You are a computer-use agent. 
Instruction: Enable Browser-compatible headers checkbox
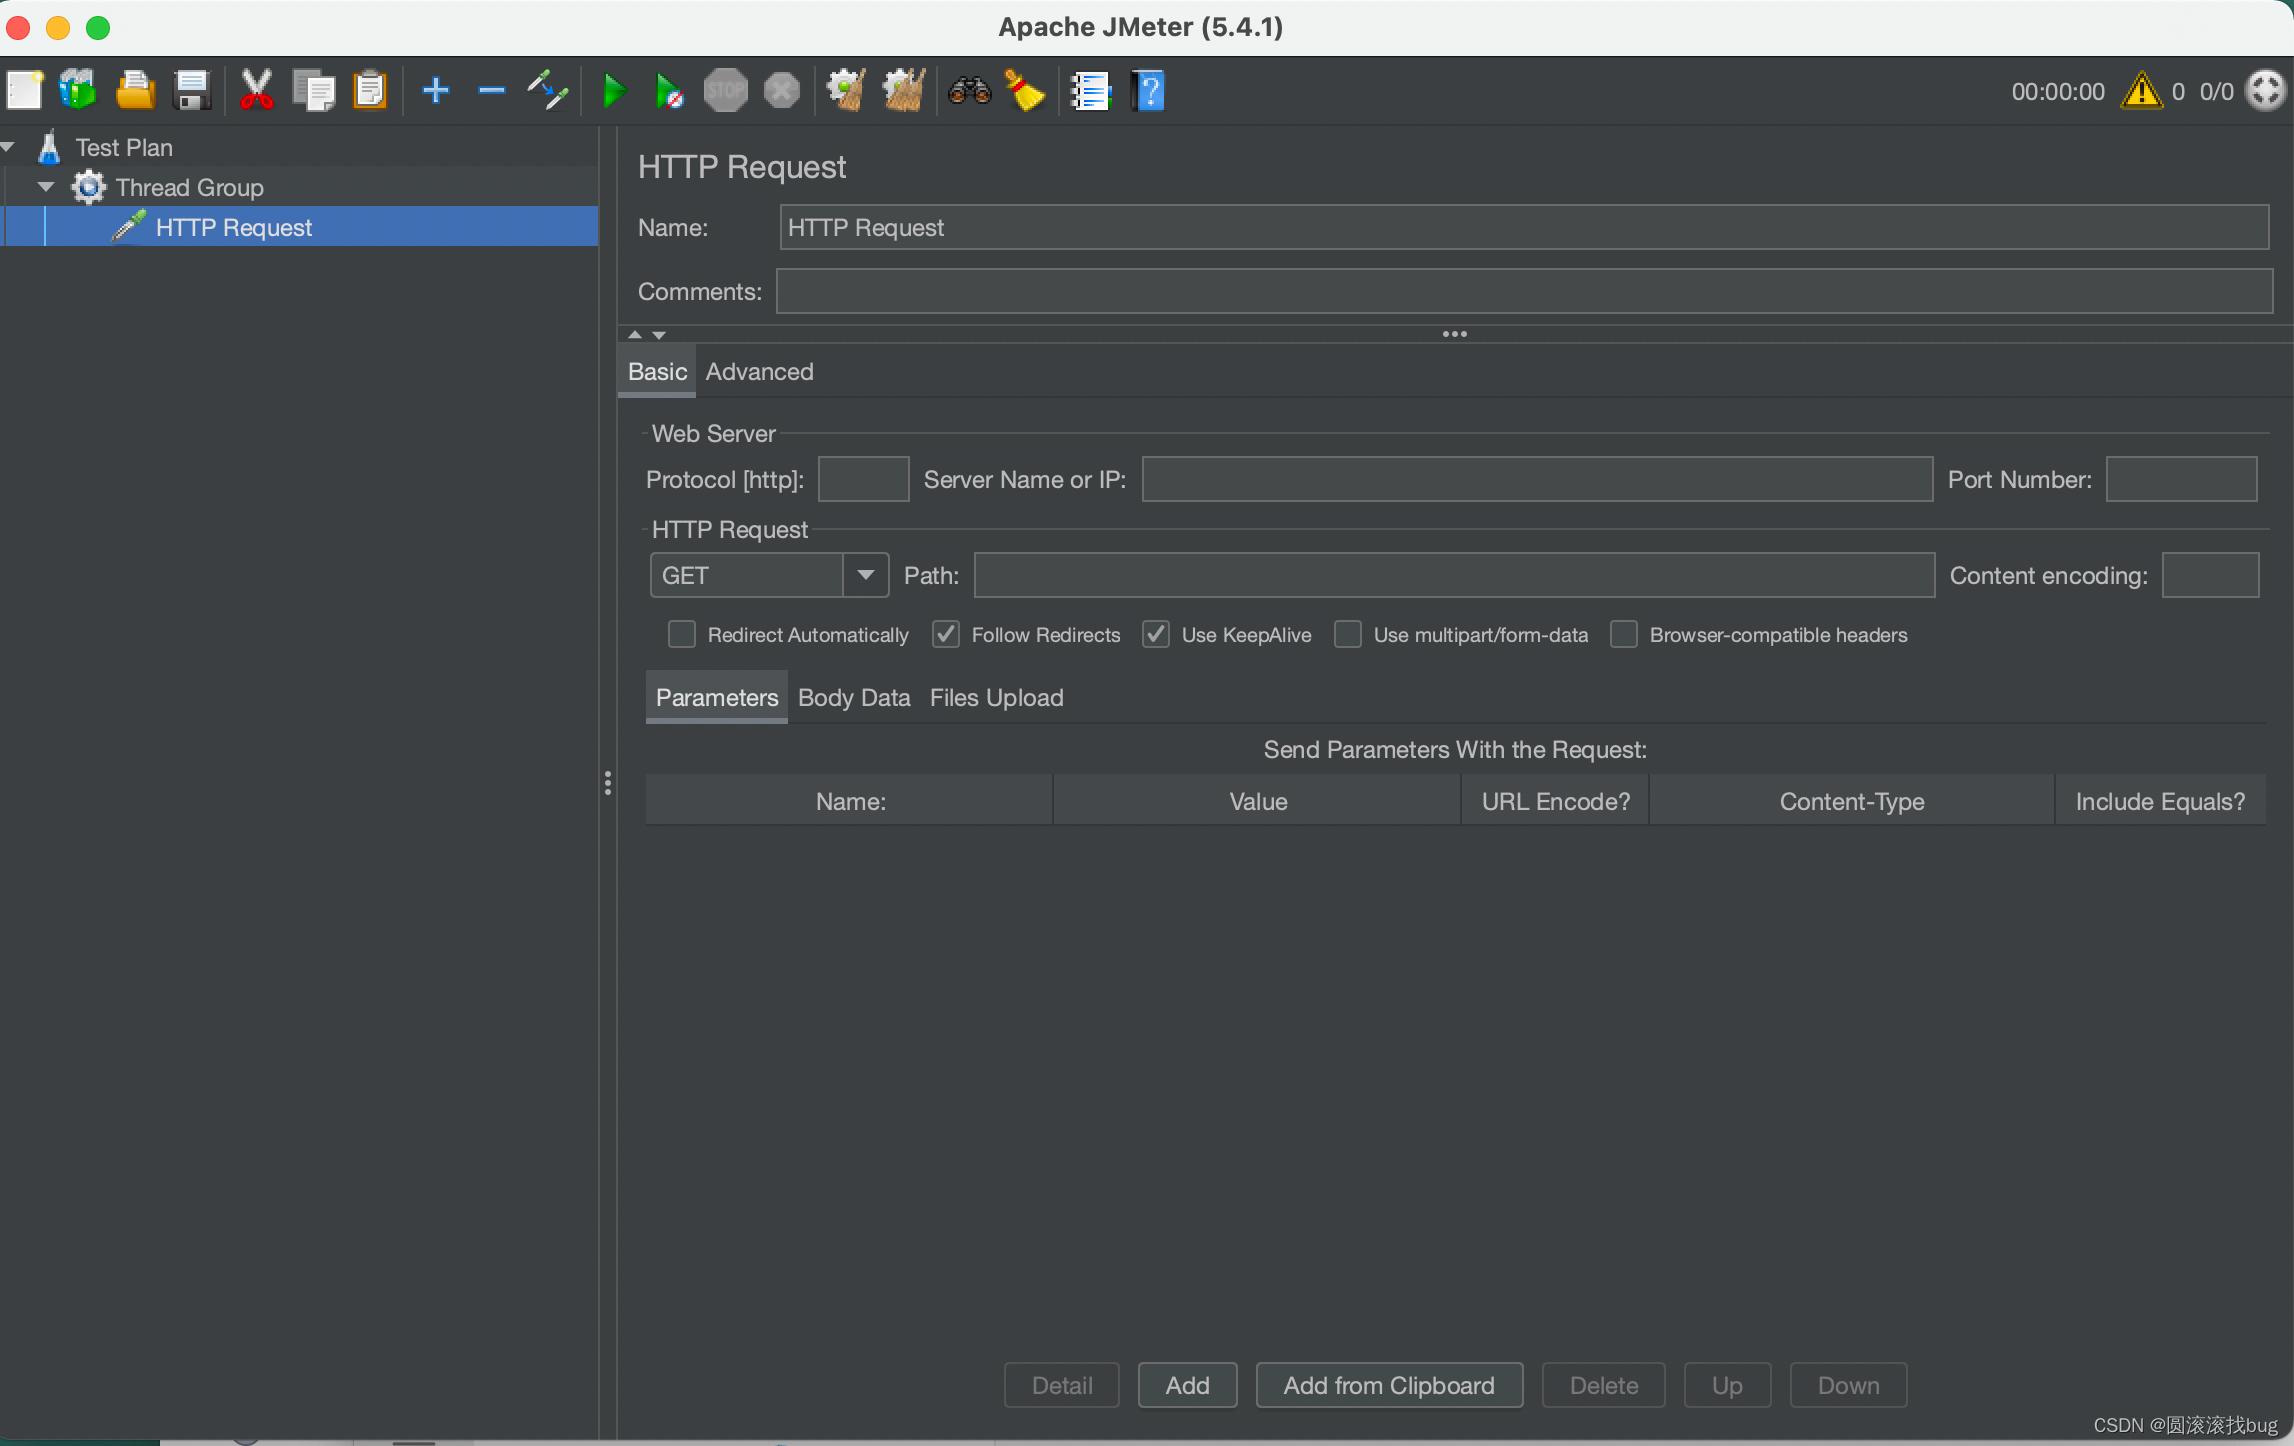click(x=1624, y=635)
